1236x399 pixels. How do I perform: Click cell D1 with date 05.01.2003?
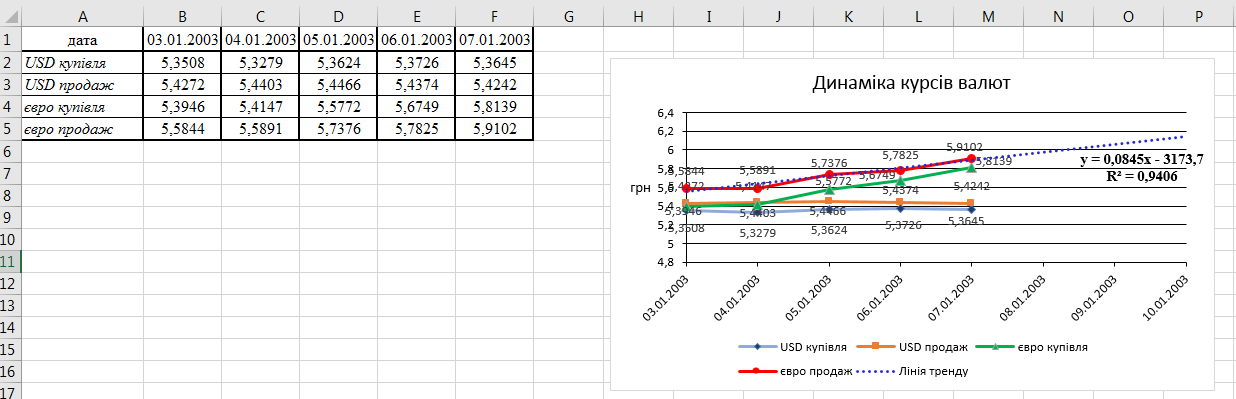[338, 40]
